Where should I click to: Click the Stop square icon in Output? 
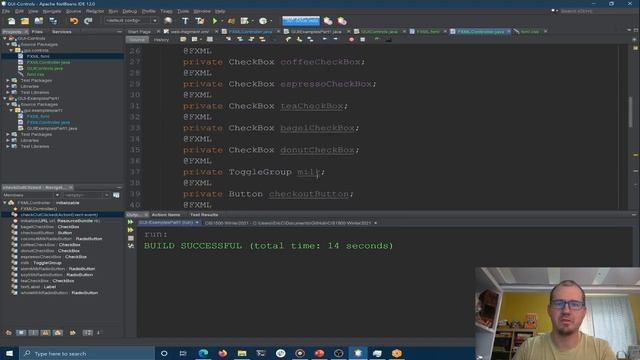click(131, 238)
